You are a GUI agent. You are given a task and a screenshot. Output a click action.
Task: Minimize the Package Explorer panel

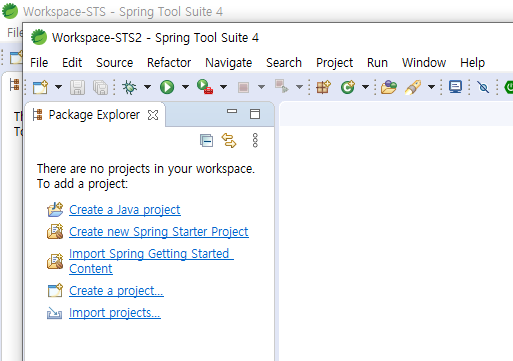click(x=232, y=111)
